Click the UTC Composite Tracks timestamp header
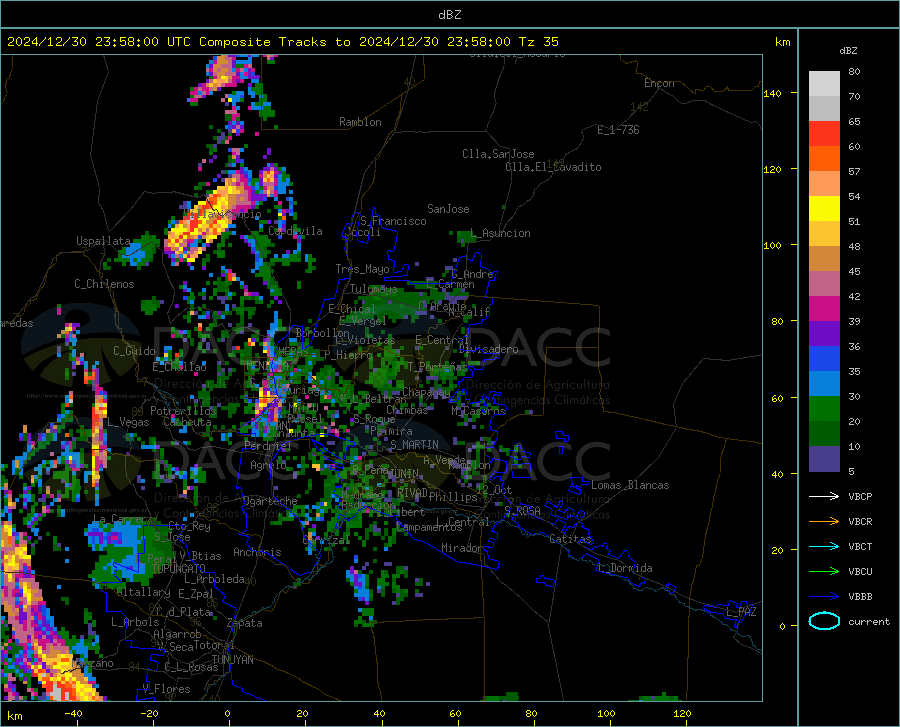Screen dimensions: 900x727 tap(282, 42)
